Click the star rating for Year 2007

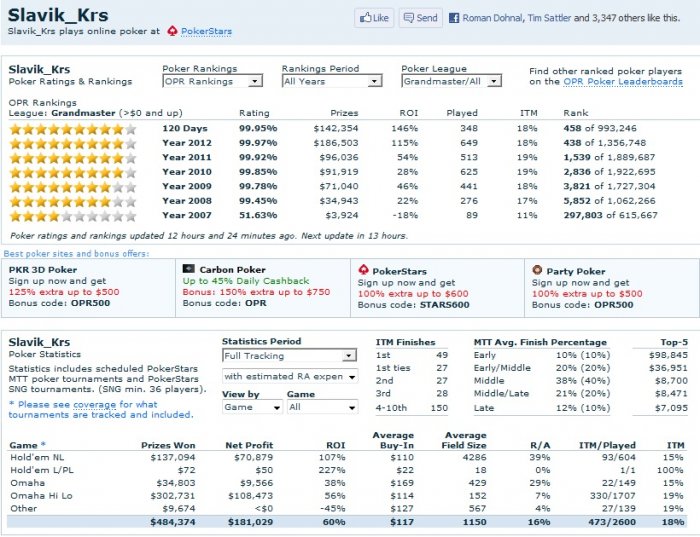click(x=73, y=216)
